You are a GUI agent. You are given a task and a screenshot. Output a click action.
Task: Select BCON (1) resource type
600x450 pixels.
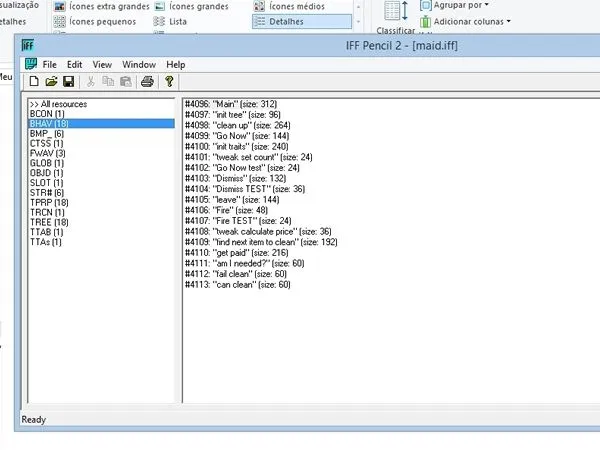101,114
